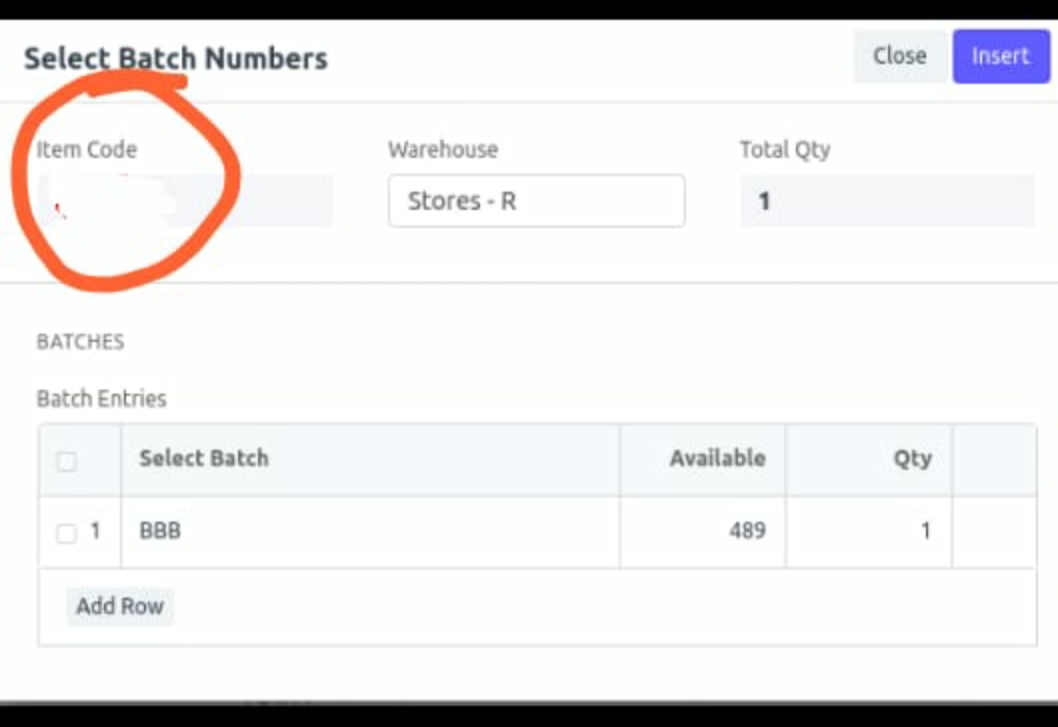Click the row number 1 index

click(95, 531)
